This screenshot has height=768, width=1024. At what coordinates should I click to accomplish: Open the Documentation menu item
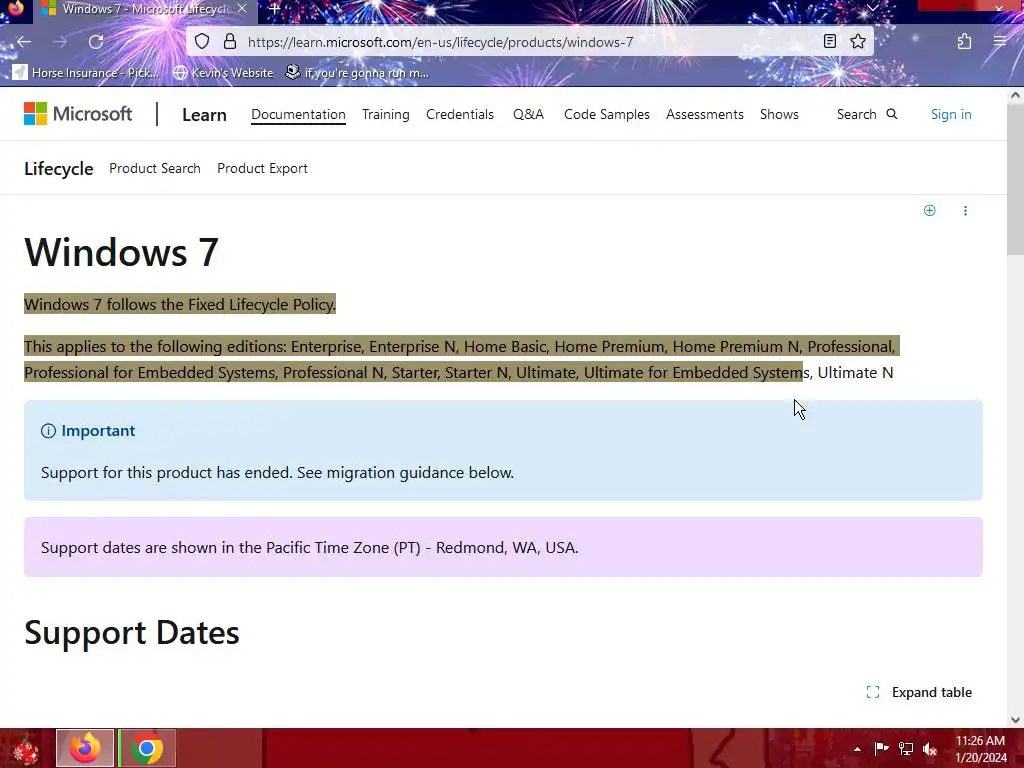point(298,114)
